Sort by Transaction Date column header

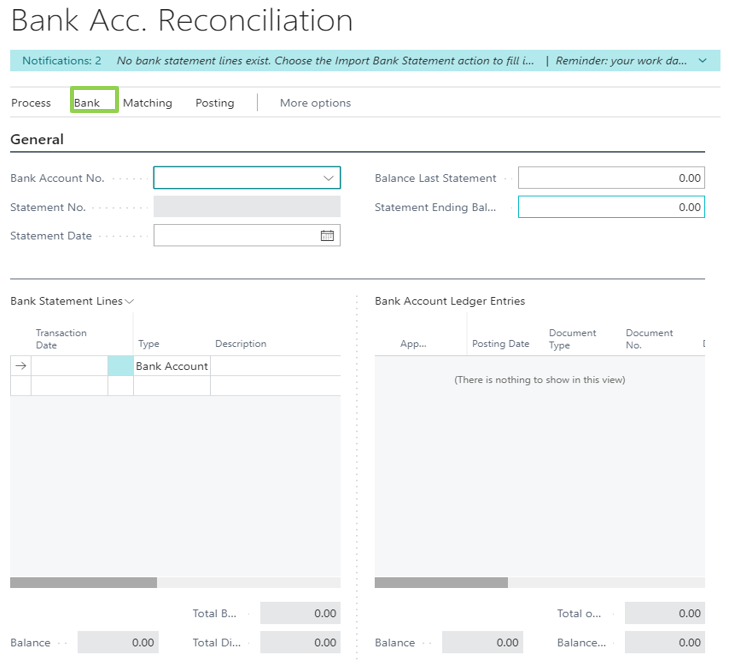pyautogui.click(x=62, y=339)
